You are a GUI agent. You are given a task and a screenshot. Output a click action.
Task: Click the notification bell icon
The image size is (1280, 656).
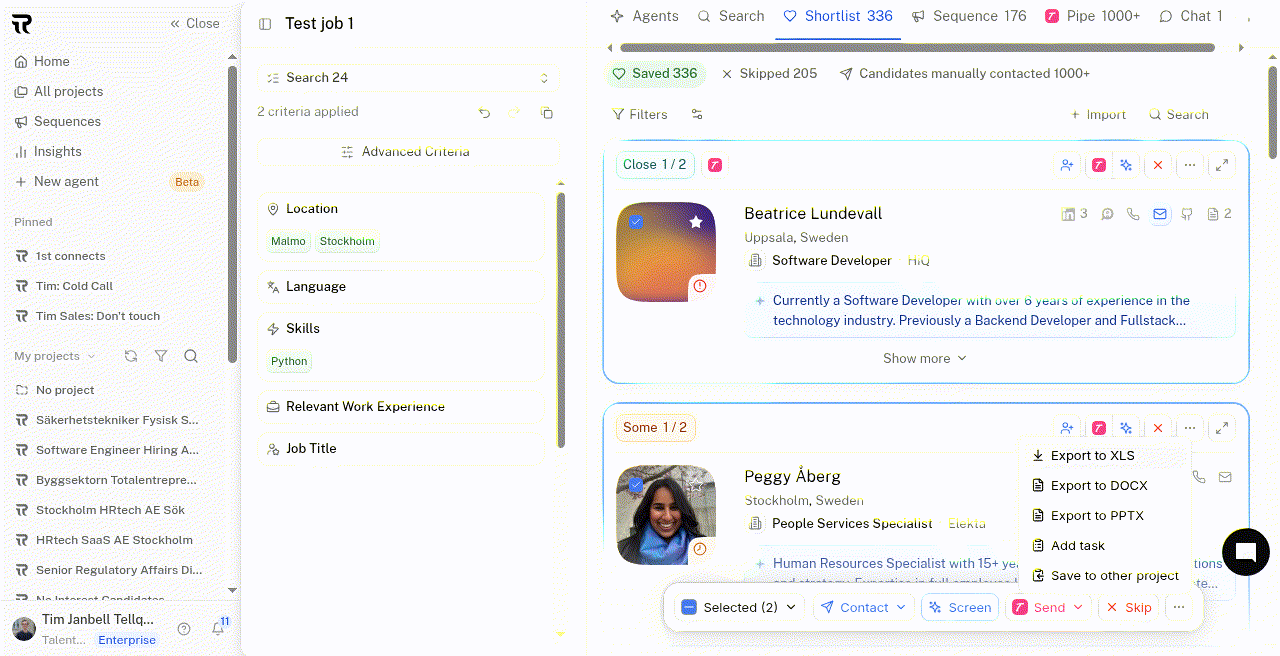[217, 628]
